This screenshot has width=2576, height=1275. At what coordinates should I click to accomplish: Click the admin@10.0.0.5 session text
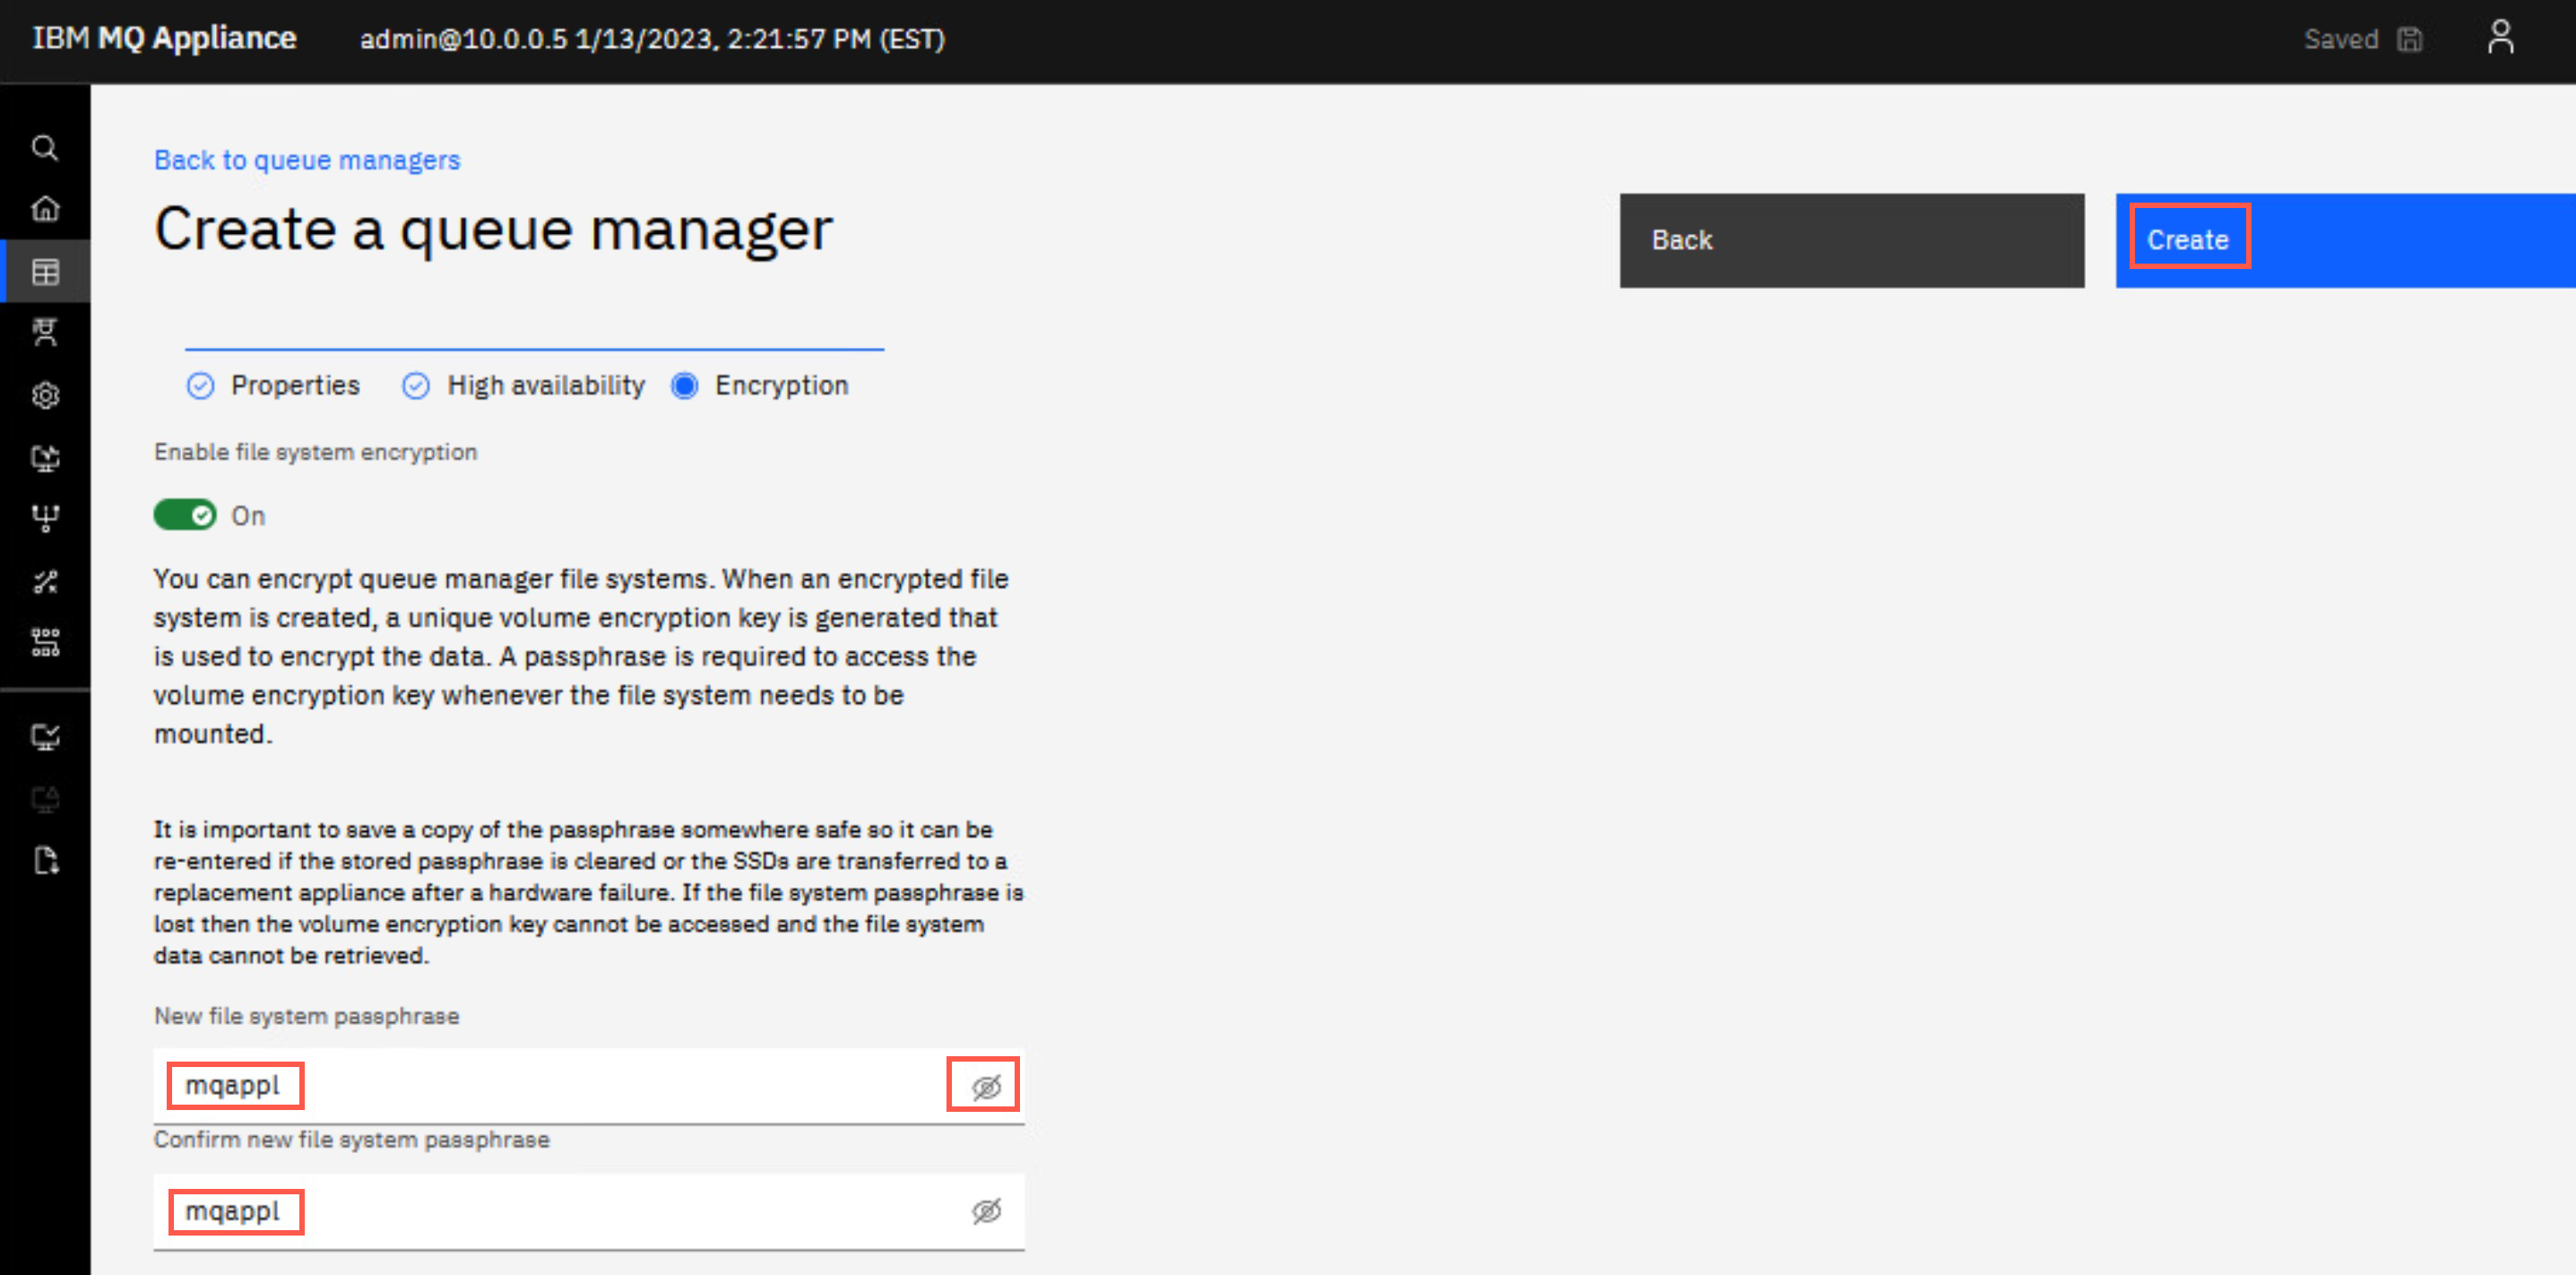pos(652,39)
